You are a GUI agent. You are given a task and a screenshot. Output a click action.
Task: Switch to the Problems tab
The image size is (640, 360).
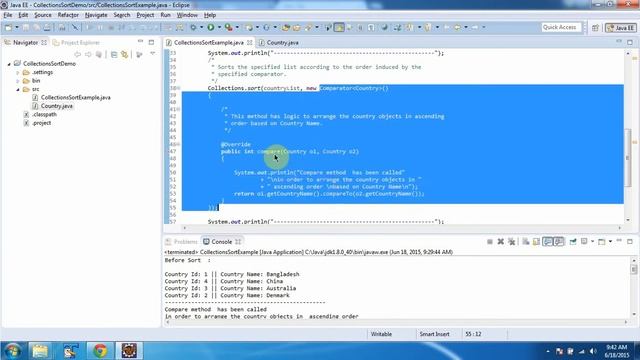coord(182,242)
